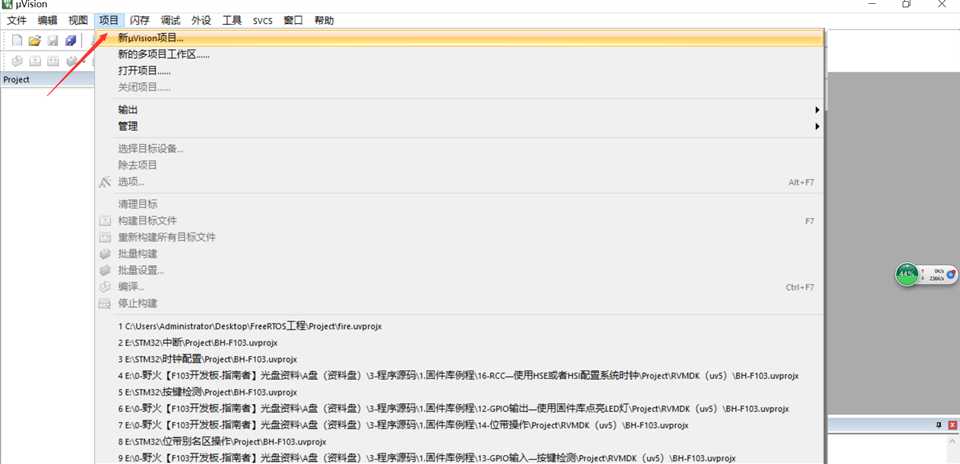Open recent project 3 E:\STM32\时钟配置

tap(459, 359)
